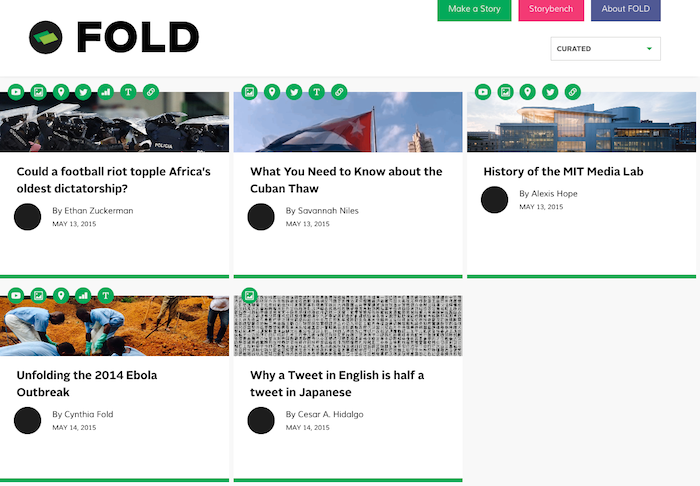Click the Make a Story button
Screen dimensions: 700x486
click(474, 10)
